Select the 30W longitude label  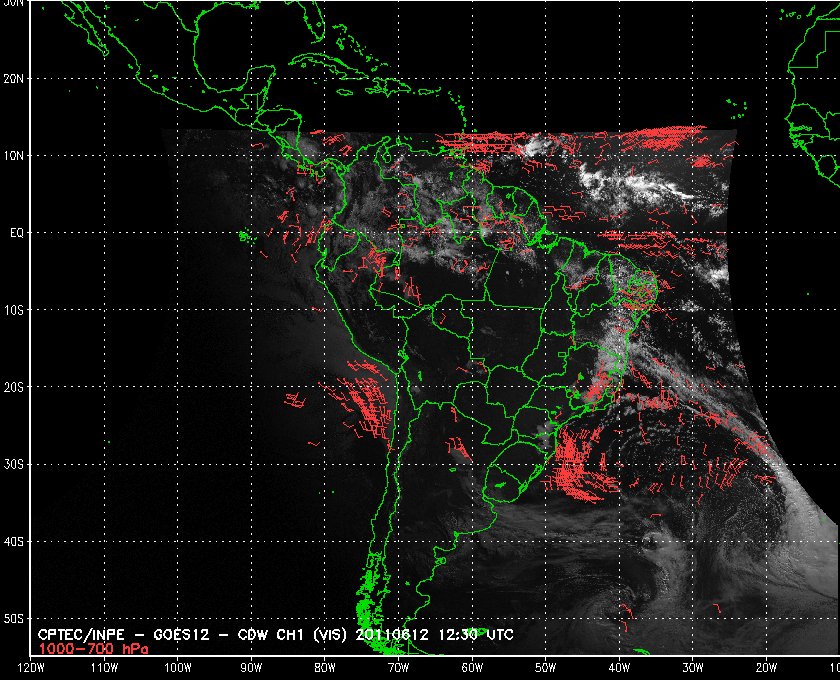pyautogui.click(x=693, y=667)
